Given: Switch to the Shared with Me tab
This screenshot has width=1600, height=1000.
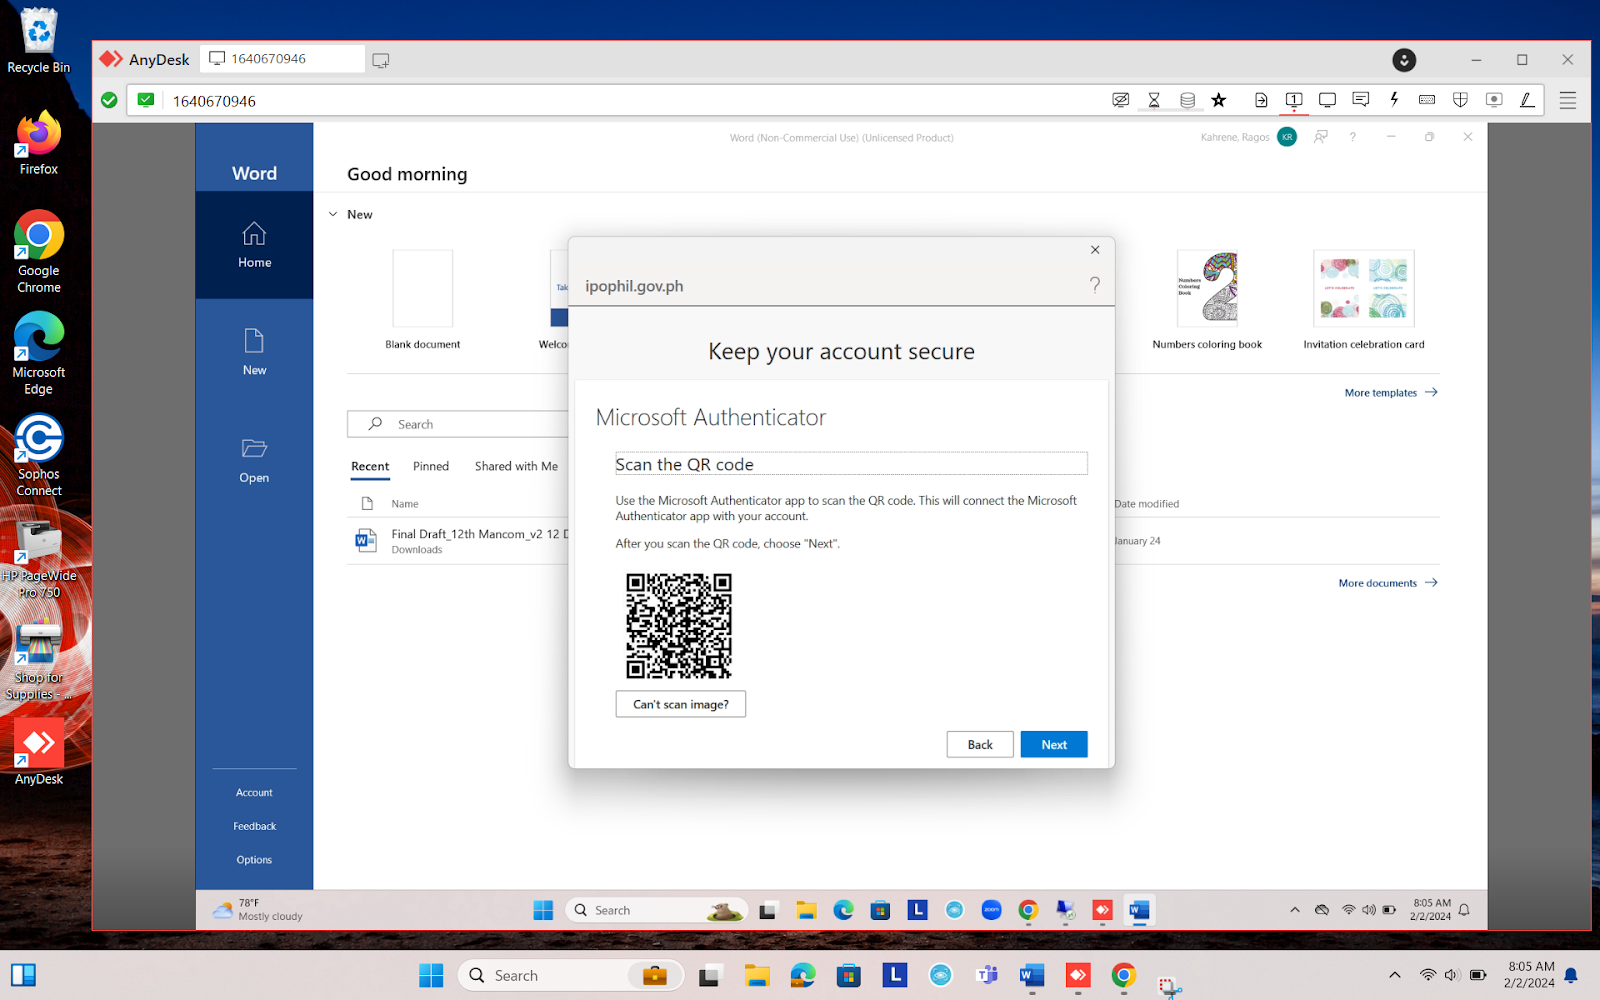Looking at the screenshot, I should [x=516, y=466].
